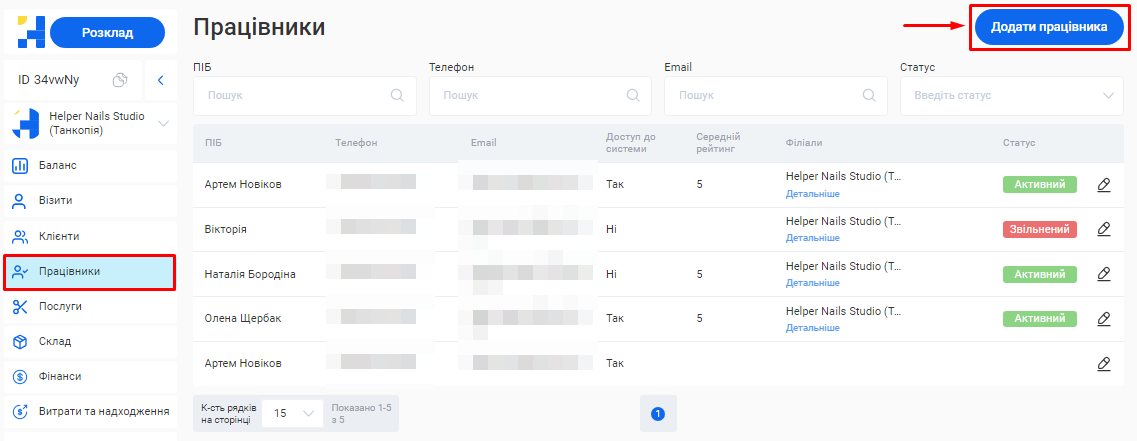Click the Розклад button

pos(107,33)
